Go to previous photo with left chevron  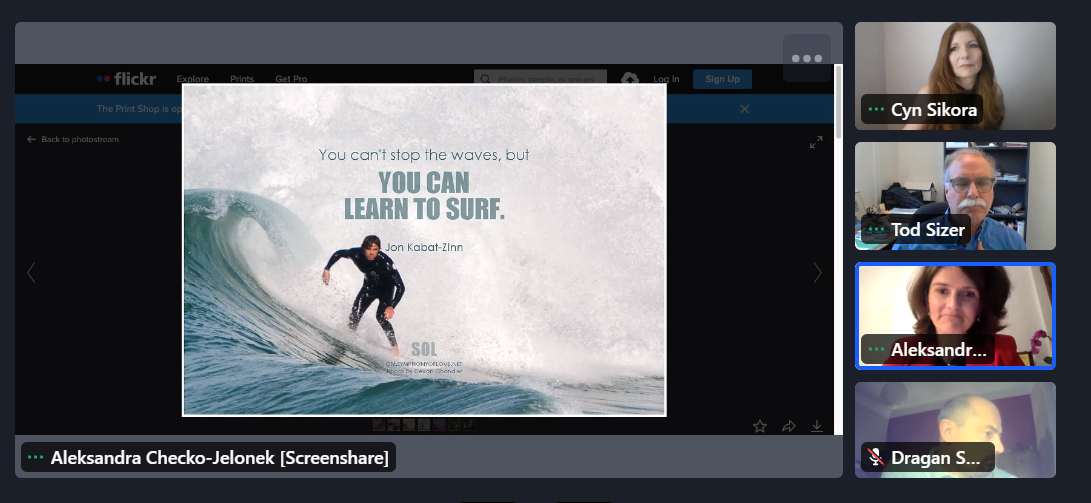point(31,272)
